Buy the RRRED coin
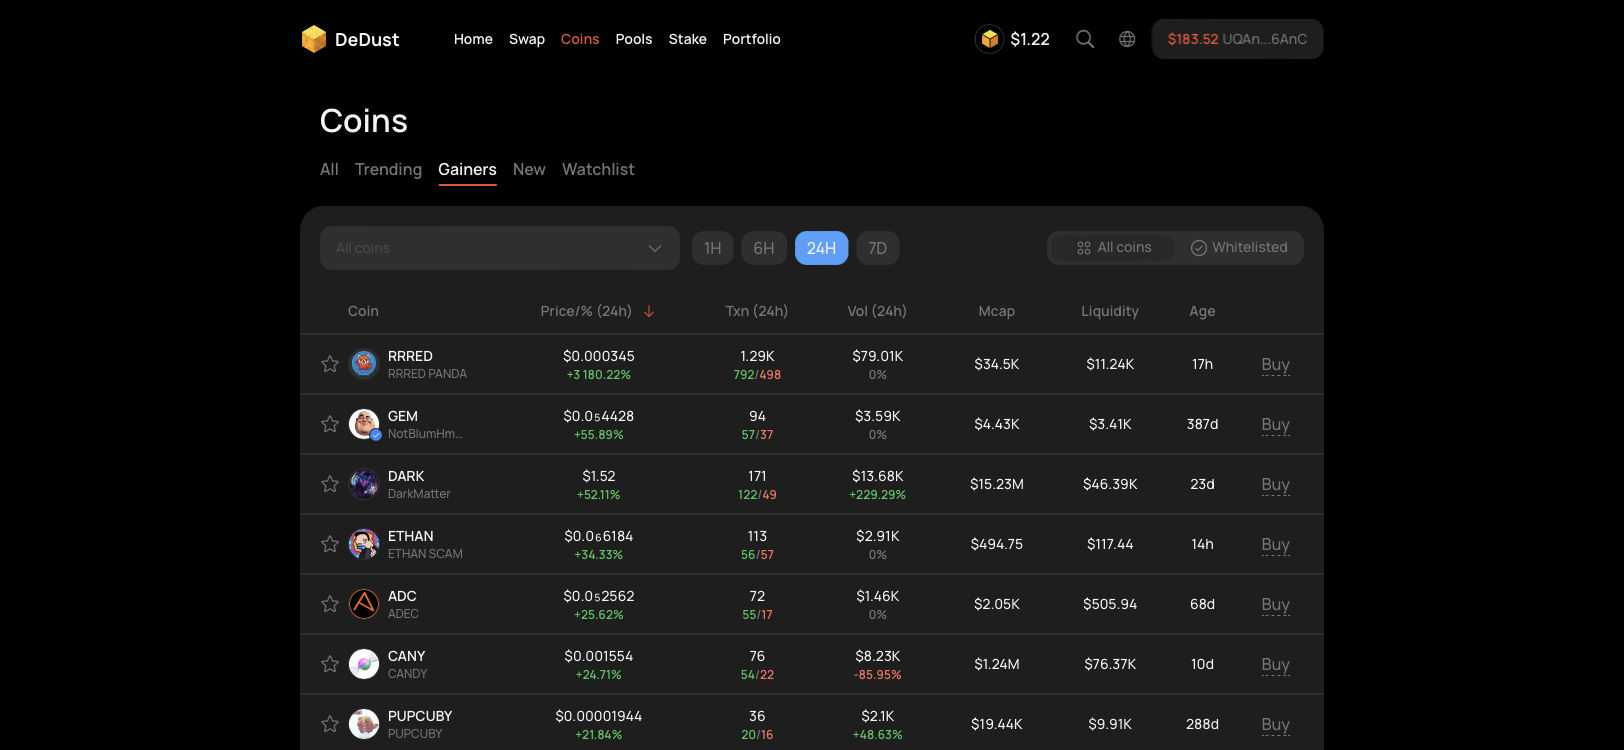This screenshot has height=750, width=1624. coord(1276,365)
